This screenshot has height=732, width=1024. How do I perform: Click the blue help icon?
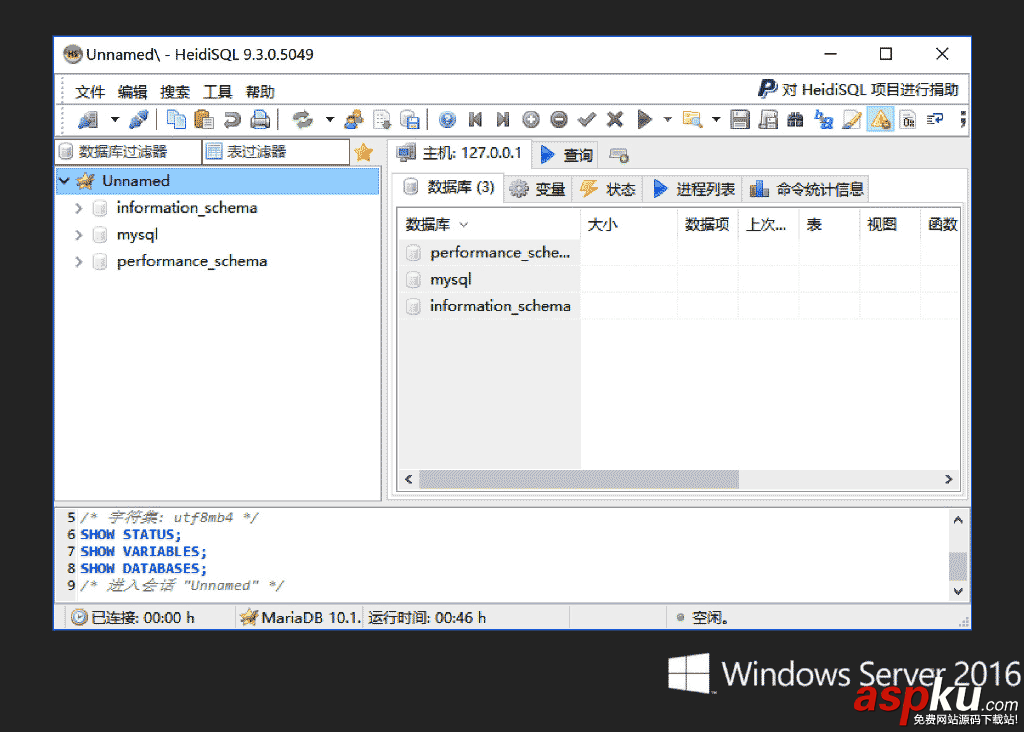coord(447,119)
